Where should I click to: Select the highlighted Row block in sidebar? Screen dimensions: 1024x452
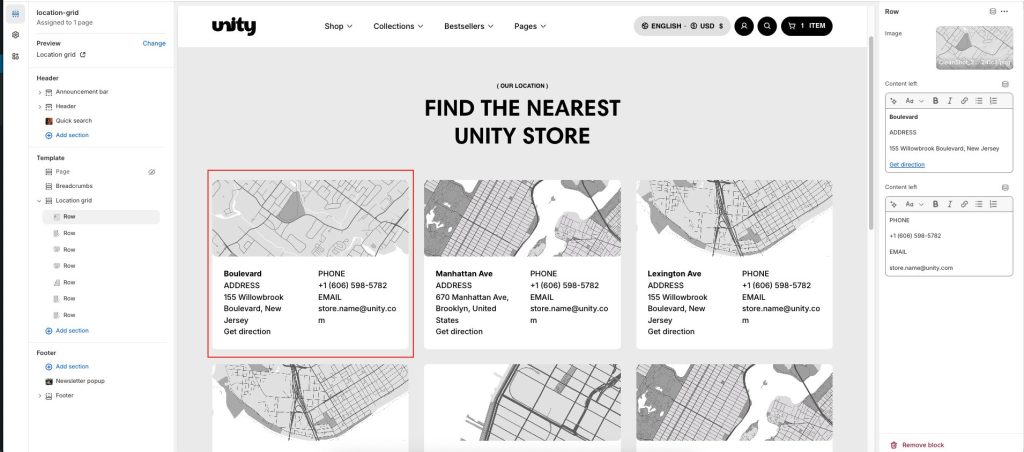click(101, 217)
